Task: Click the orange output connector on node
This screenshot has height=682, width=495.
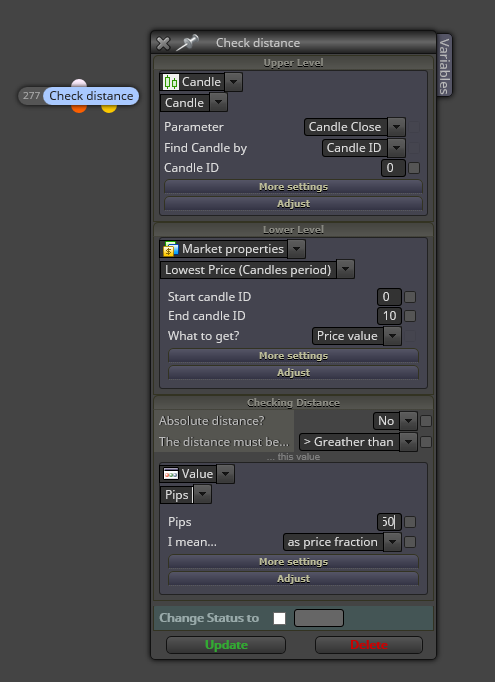Action: pos(79,108)
